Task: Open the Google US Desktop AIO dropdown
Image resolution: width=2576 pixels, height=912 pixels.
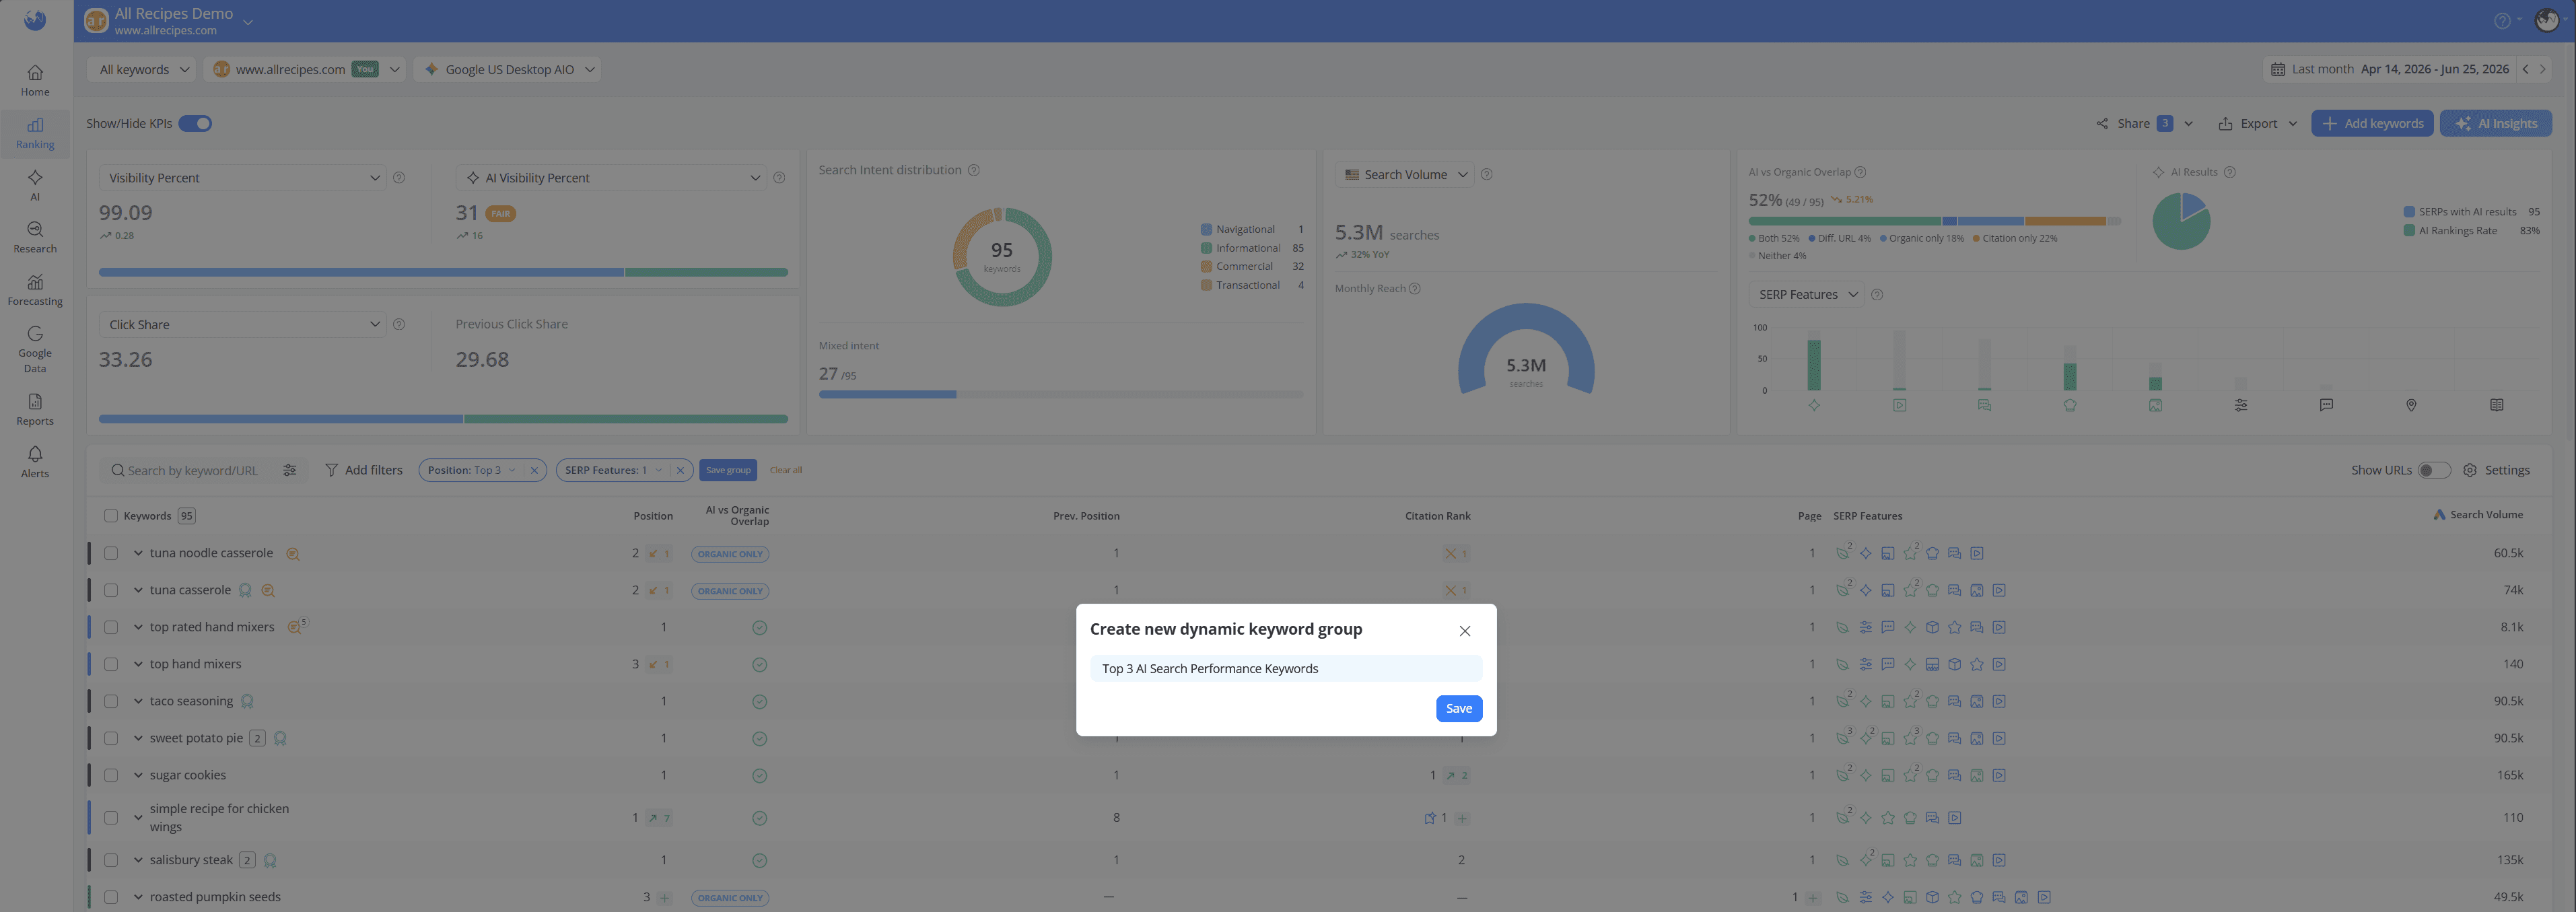Action: click(x=509, y=69)
